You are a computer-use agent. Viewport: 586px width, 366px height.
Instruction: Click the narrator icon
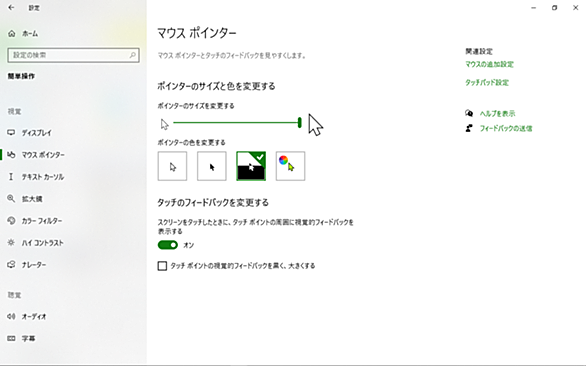pos(11,265)
